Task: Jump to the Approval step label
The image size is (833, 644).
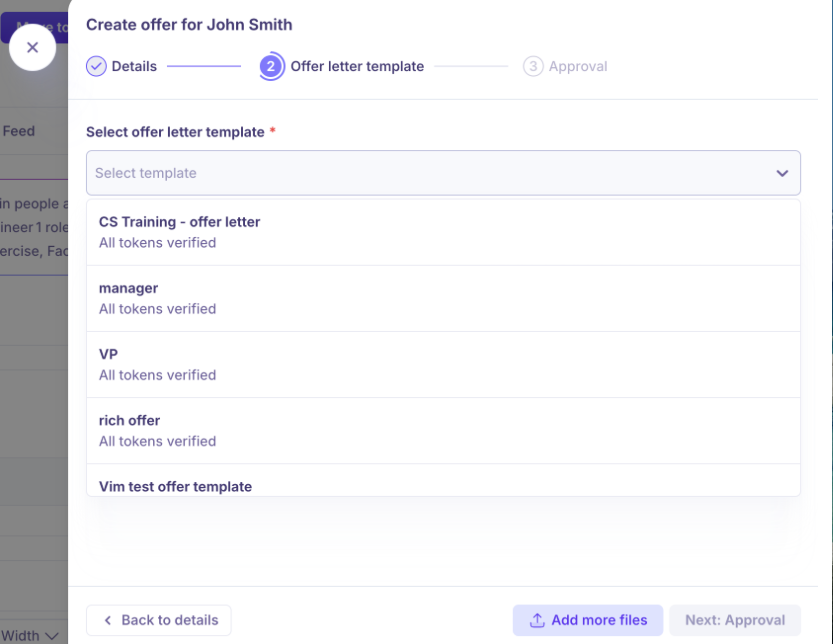Action: 578,66
